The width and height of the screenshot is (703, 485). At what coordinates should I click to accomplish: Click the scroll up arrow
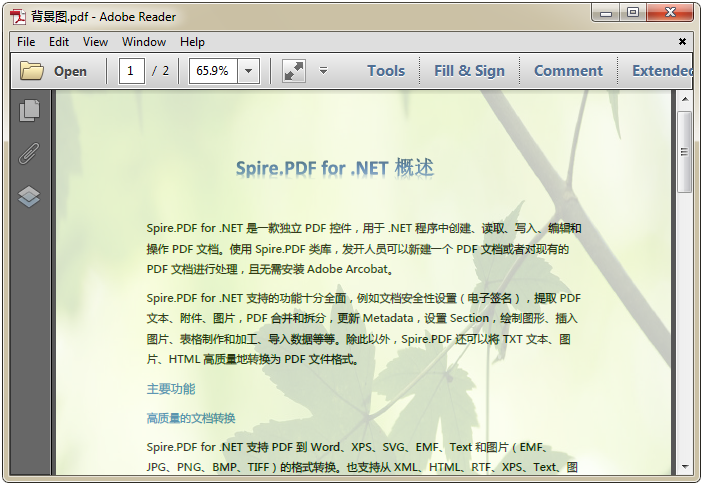tap(685, 99)
